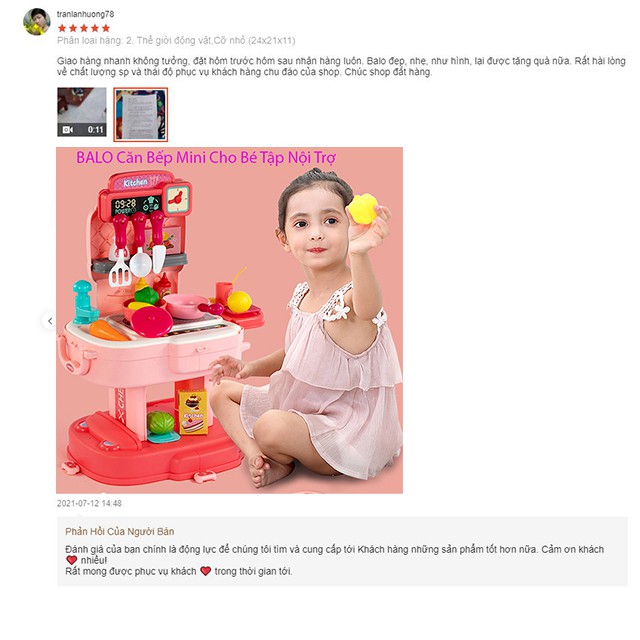The image size is (640, 640).
Task: Click the review timestamp 2021-07-12 14:48
Action: [x=89, y=503]
